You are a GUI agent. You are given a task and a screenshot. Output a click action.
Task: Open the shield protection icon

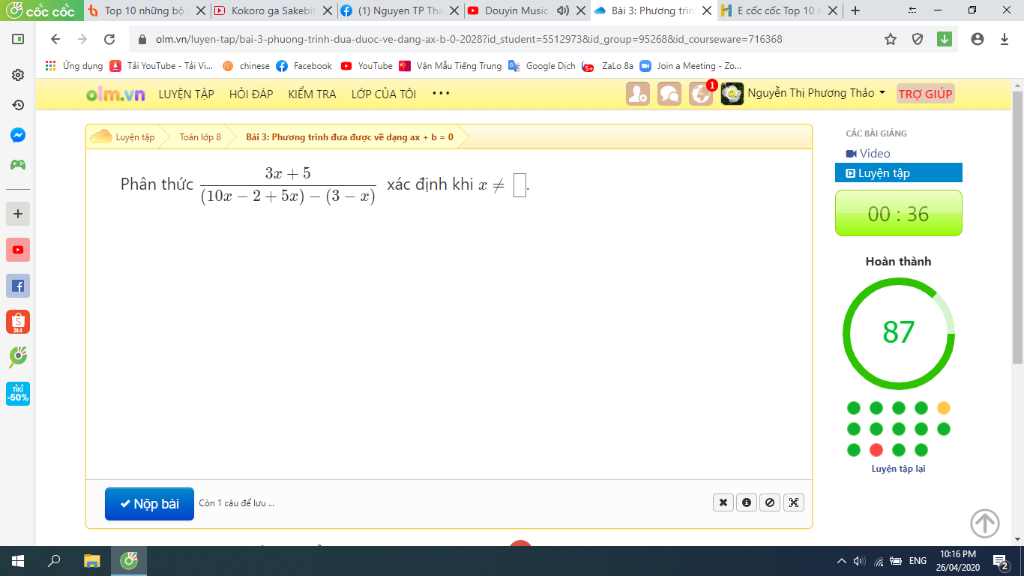[918, 39]
